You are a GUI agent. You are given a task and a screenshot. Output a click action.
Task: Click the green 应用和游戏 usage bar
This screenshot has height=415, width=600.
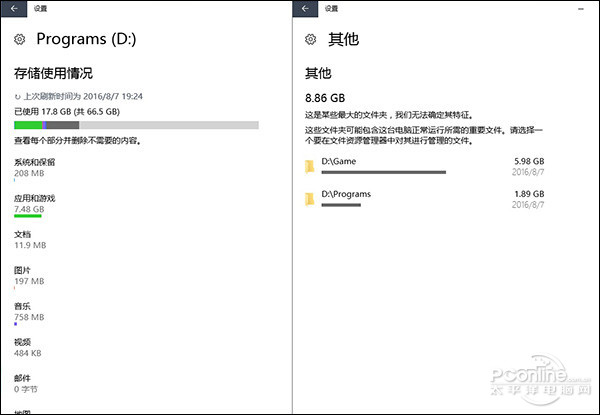[x=28, y=216]
